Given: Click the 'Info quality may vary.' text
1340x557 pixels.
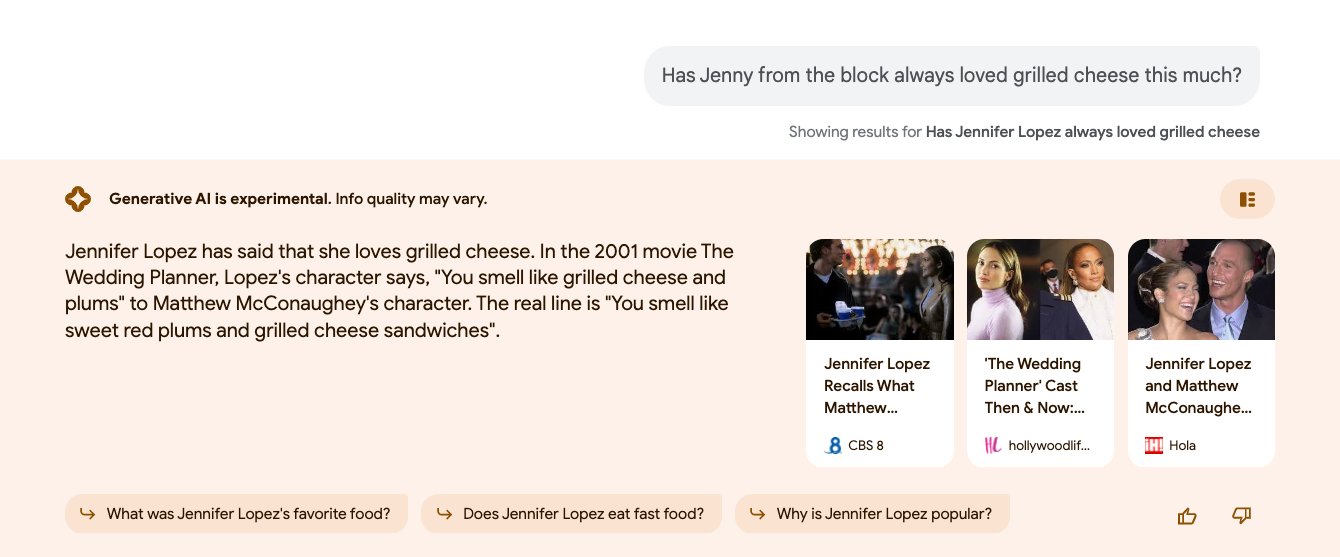Looking at the screenshot, I should 411,199.
